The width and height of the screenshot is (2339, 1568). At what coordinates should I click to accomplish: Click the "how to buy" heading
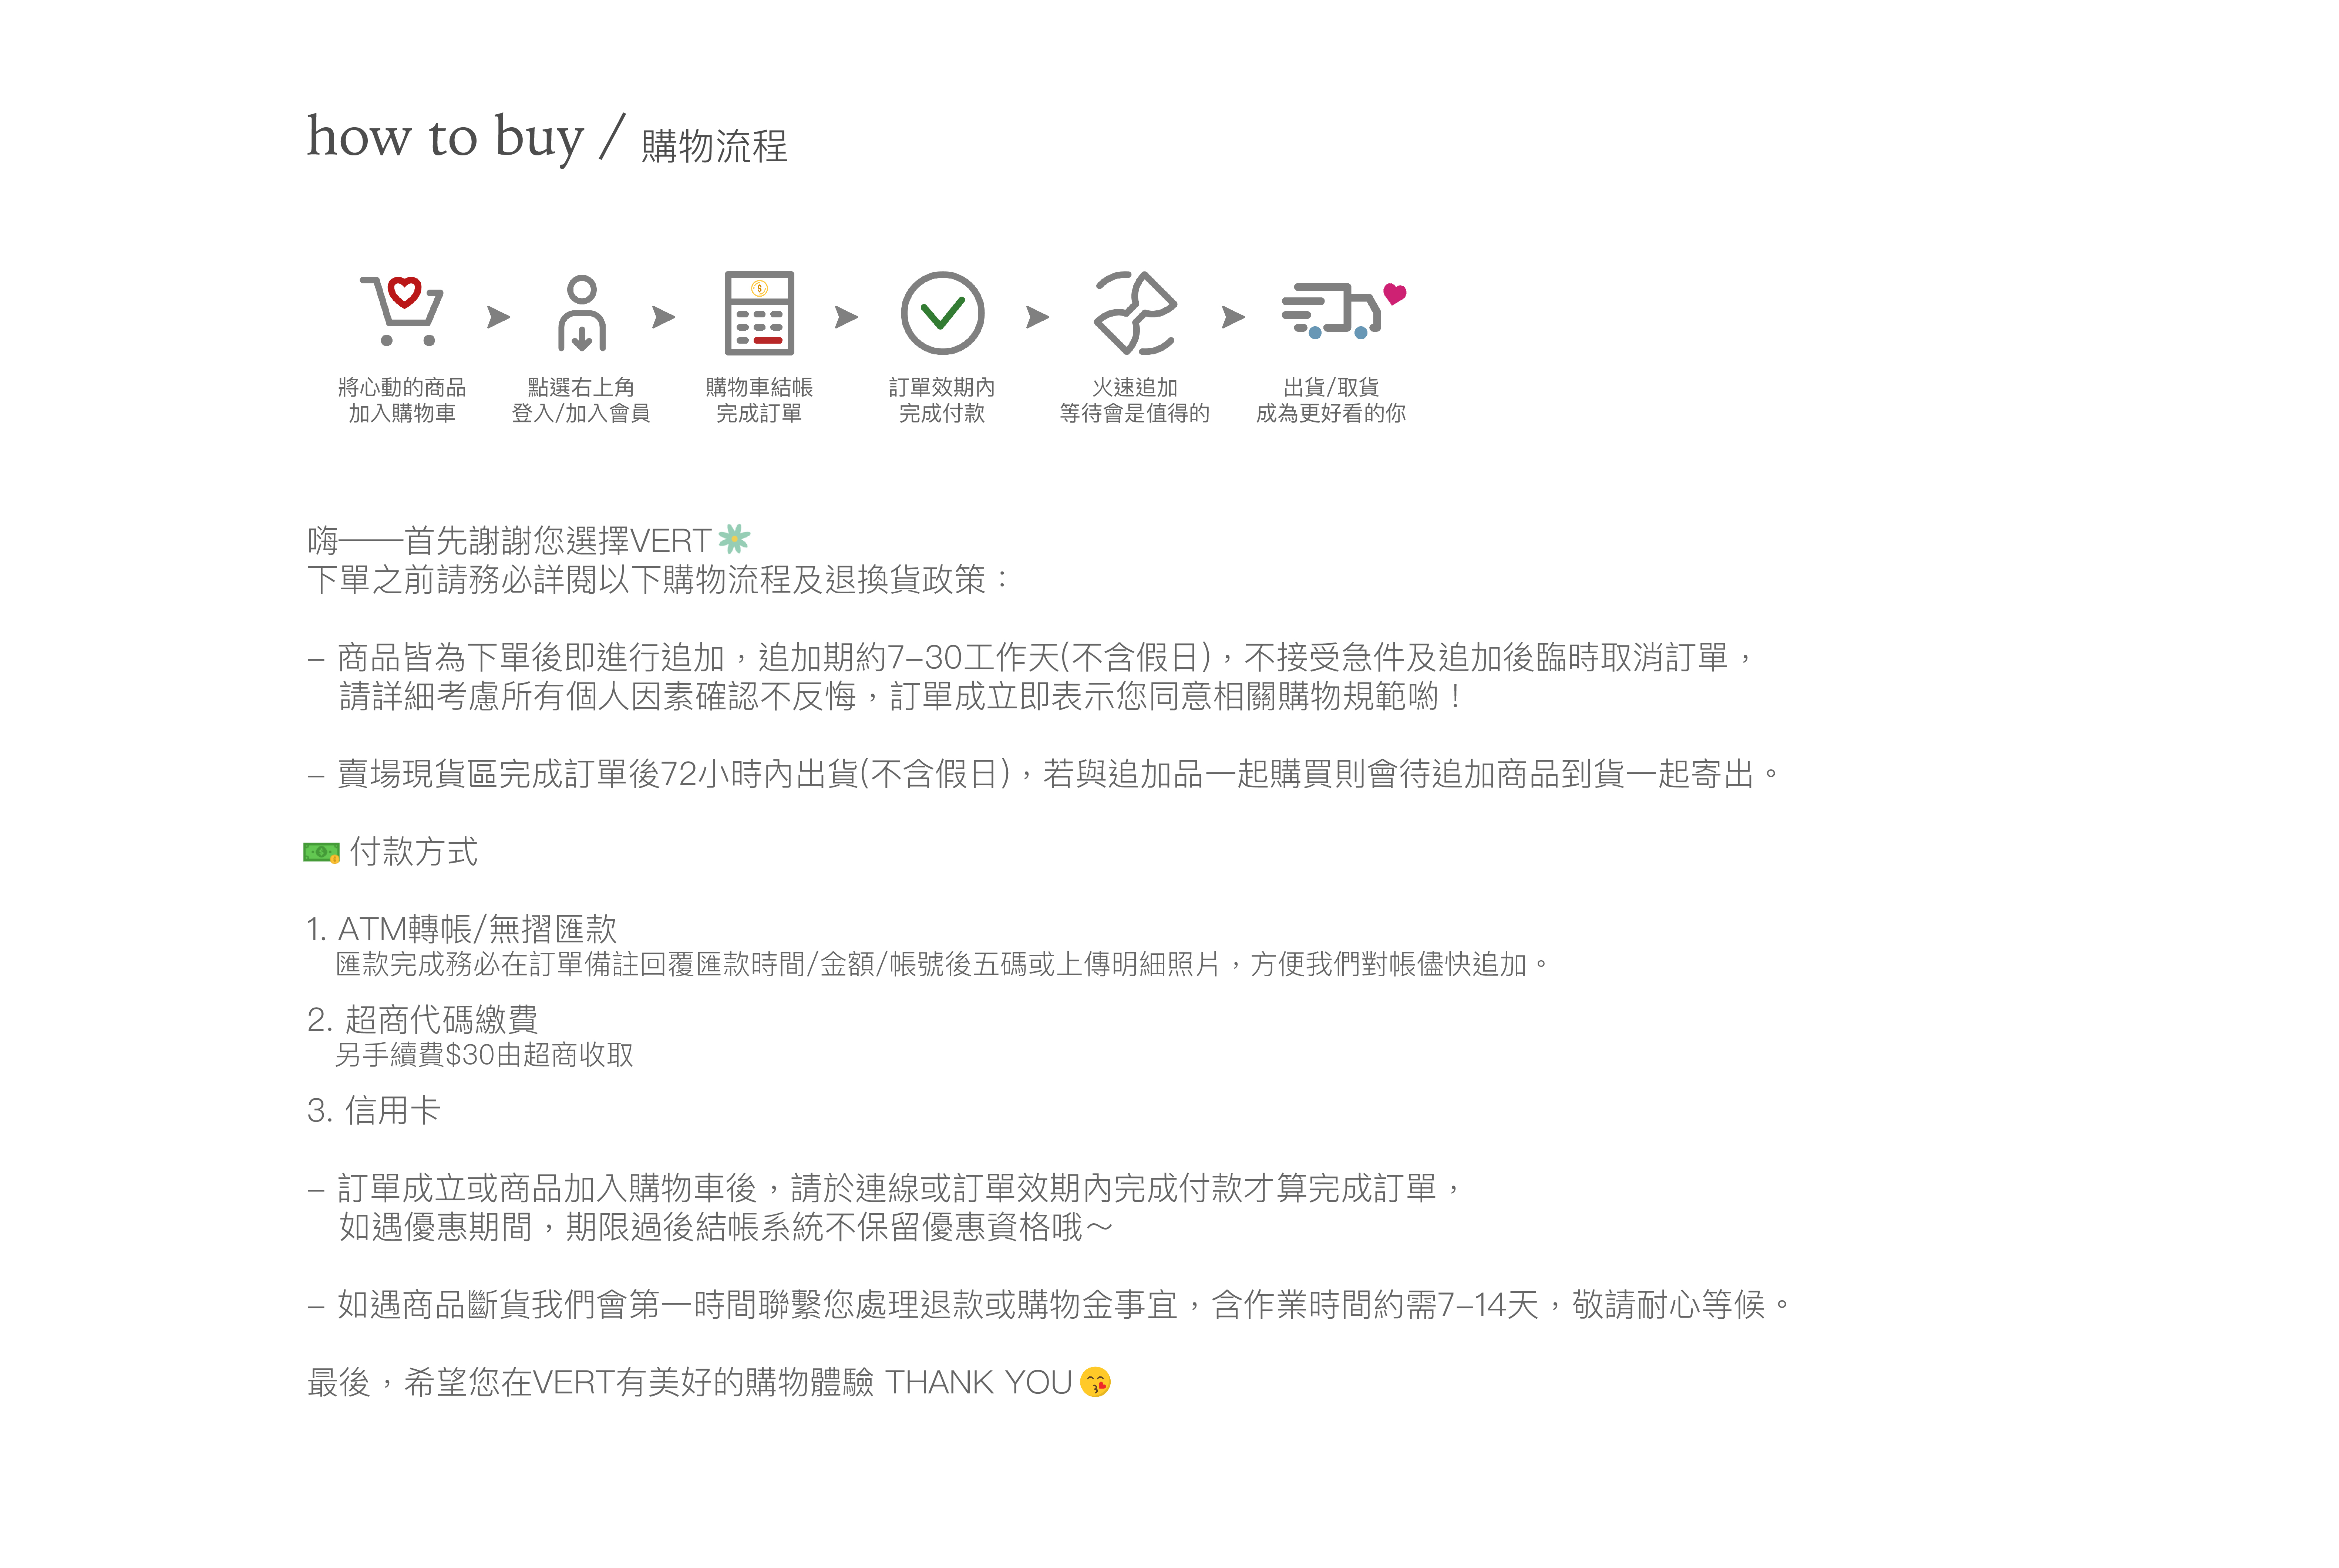click(x=445, y=138)
